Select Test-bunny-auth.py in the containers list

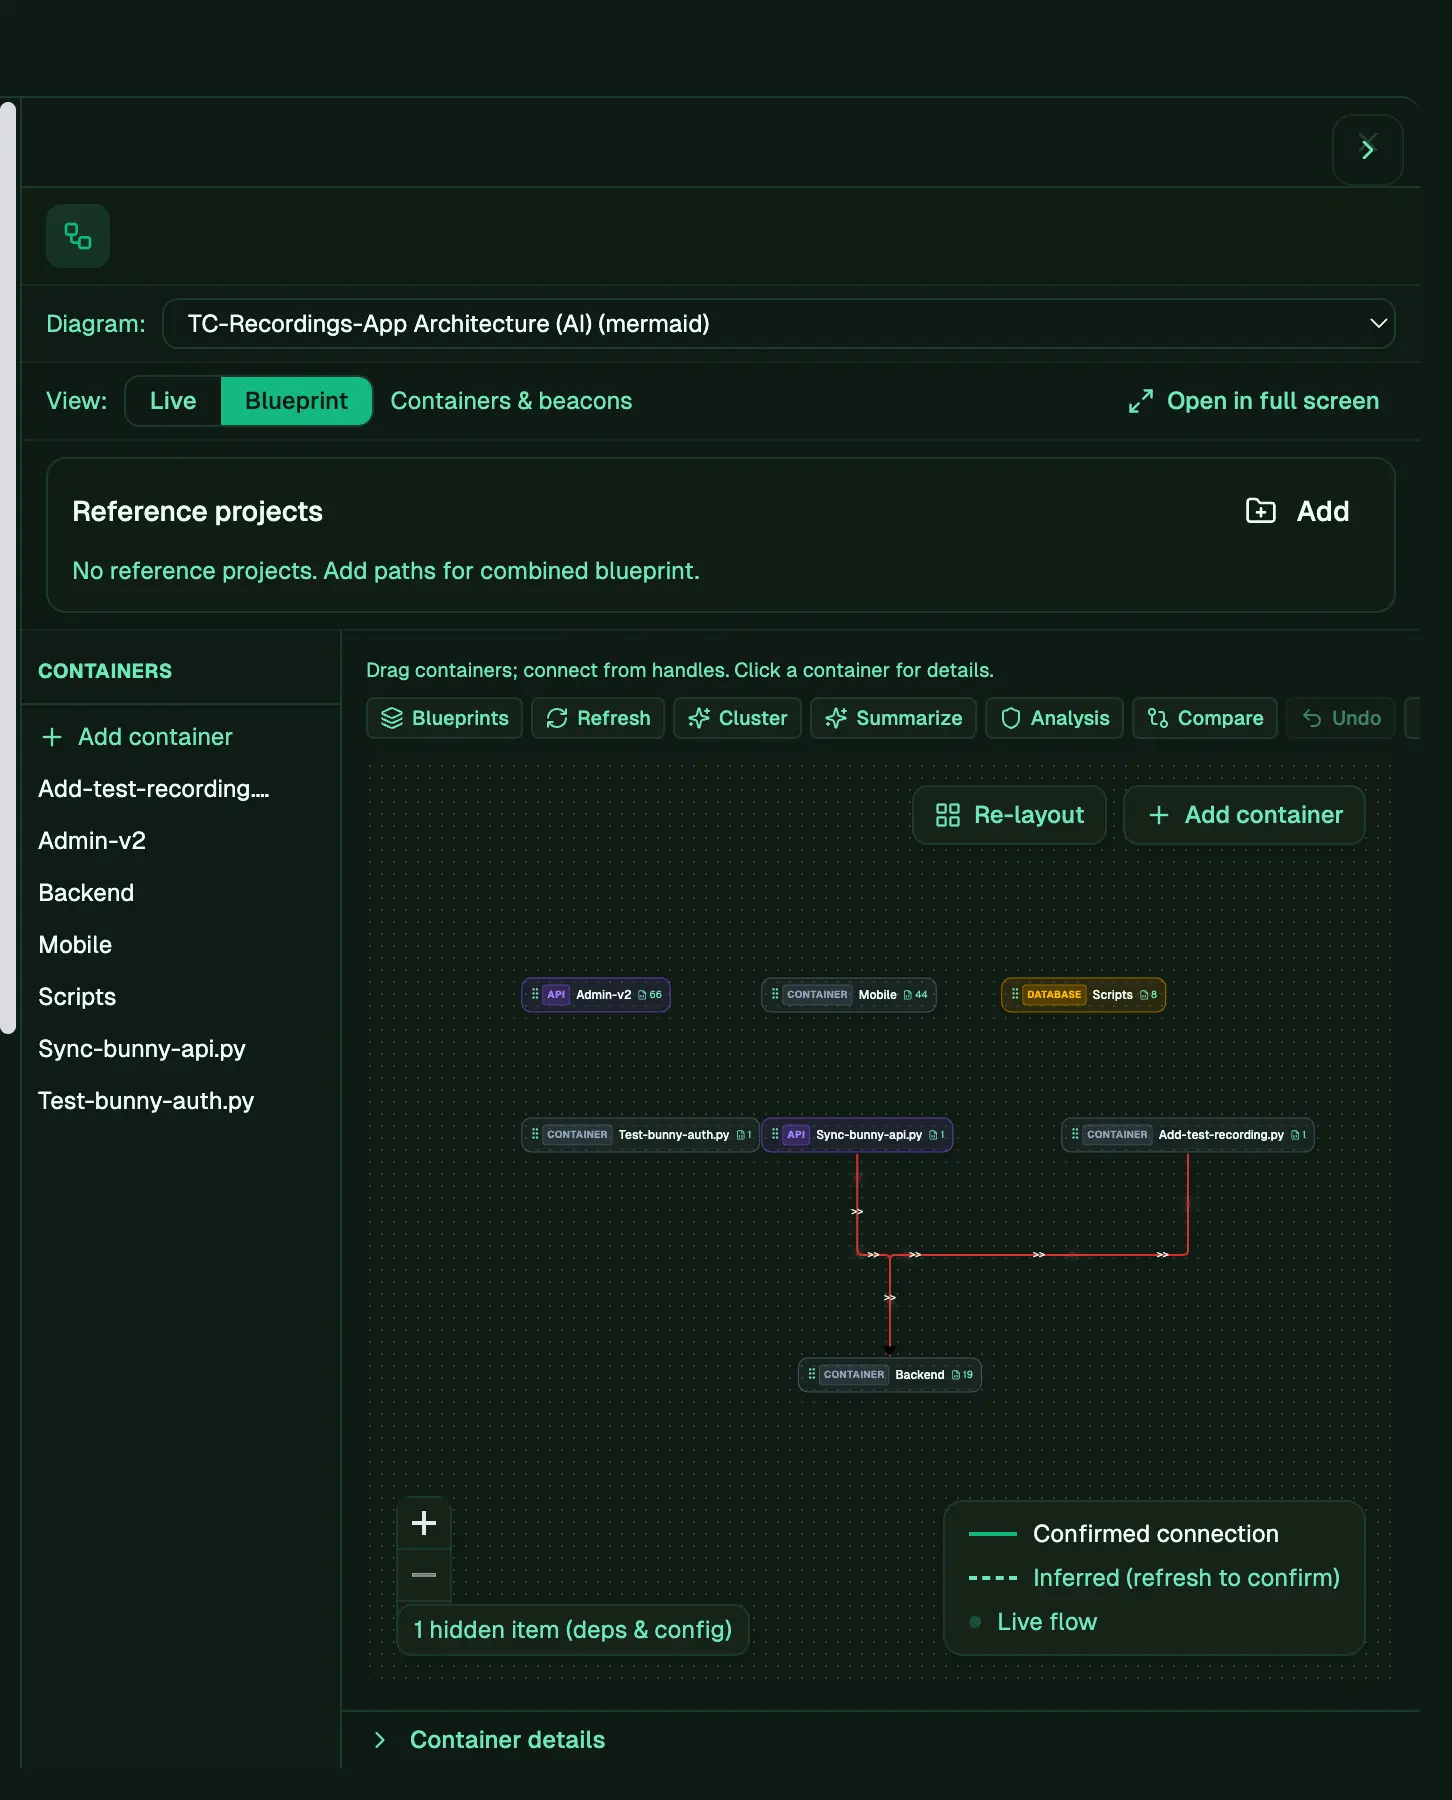pyautogui.click(x=146, y=1101)
